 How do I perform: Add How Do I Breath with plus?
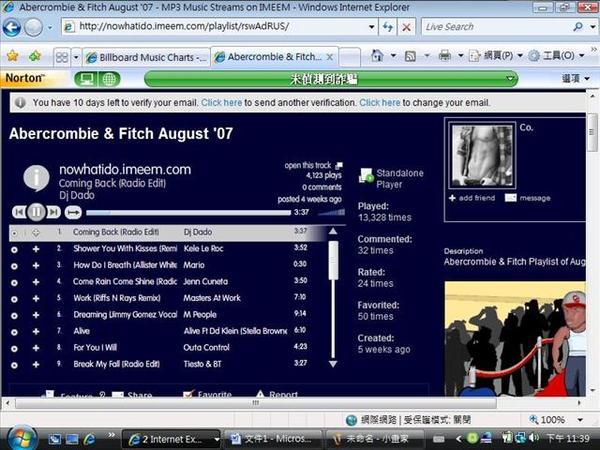[36, 266]
